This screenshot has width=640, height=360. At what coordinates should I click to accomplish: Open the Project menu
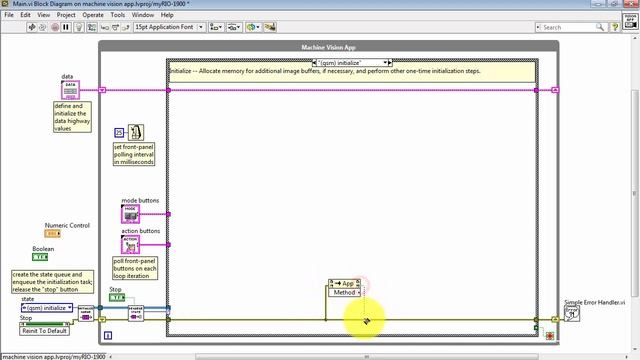pos(66,15)
